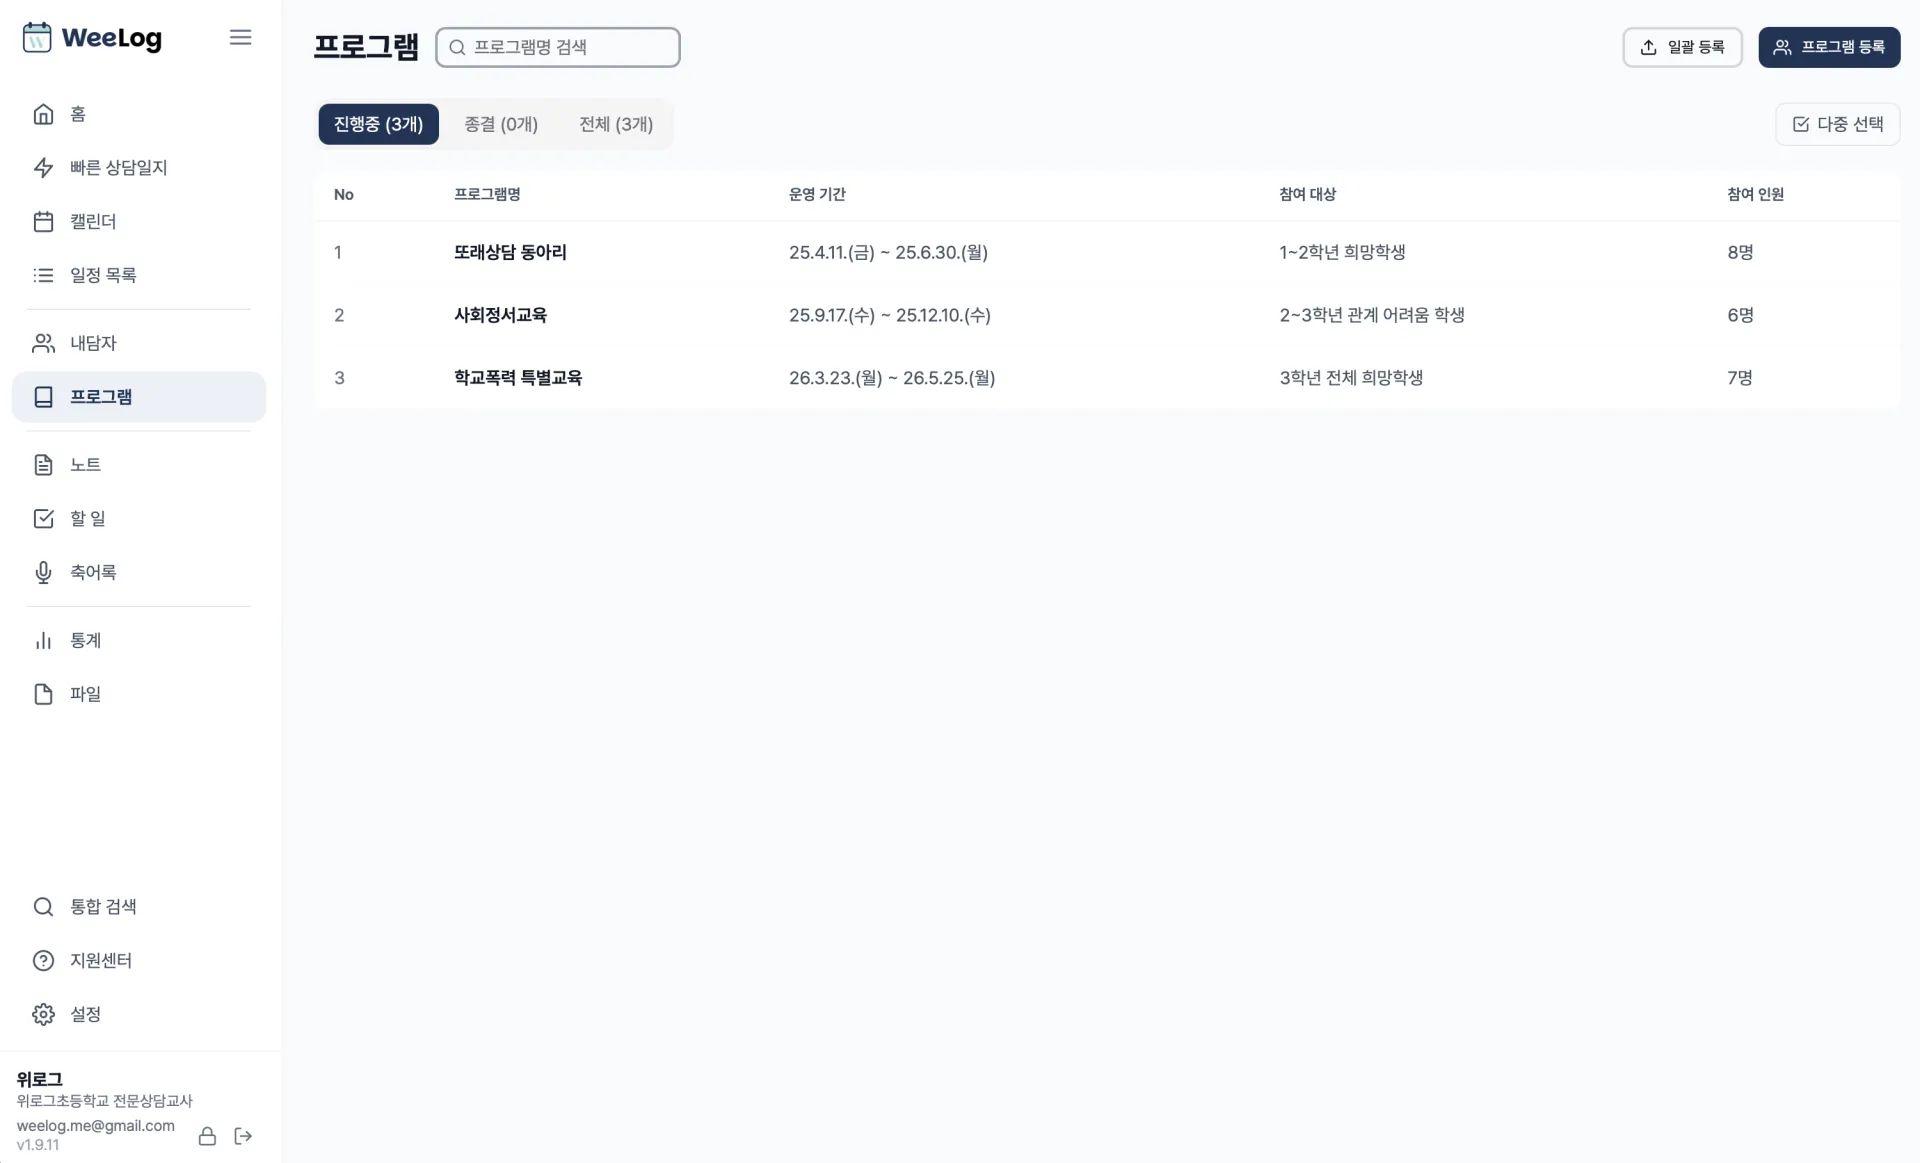Click book icon for 프로그램
1920x1163 pixels.
point(43,397)
